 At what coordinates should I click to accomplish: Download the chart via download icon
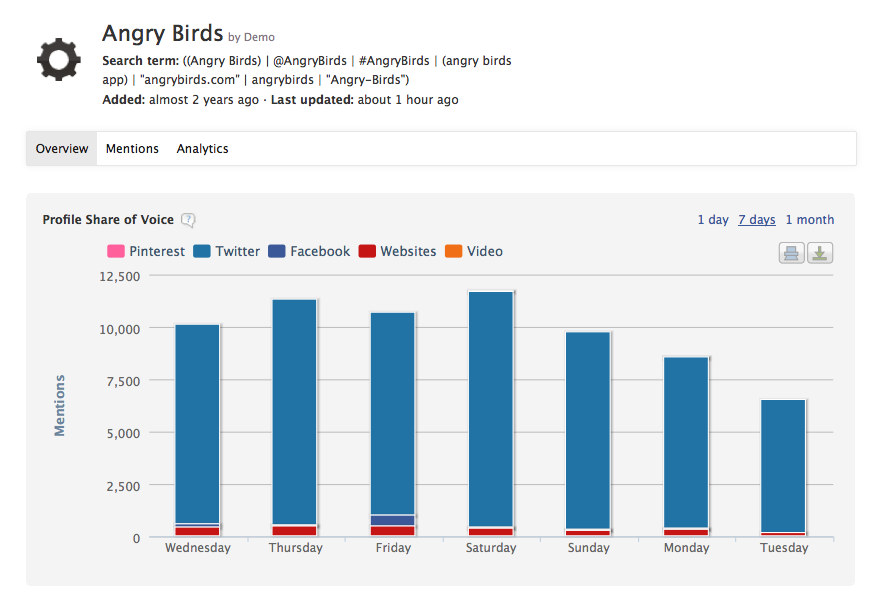click(820, 253)
